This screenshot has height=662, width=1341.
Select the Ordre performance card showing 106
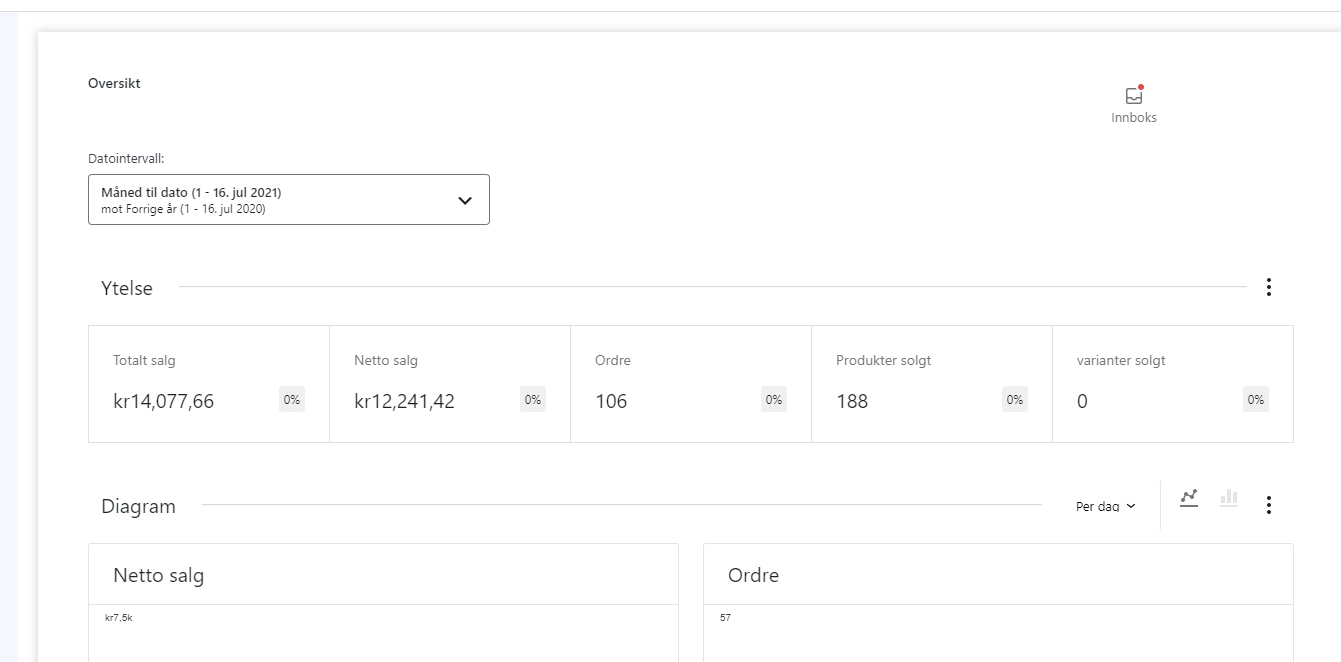(x=690, y=384)
